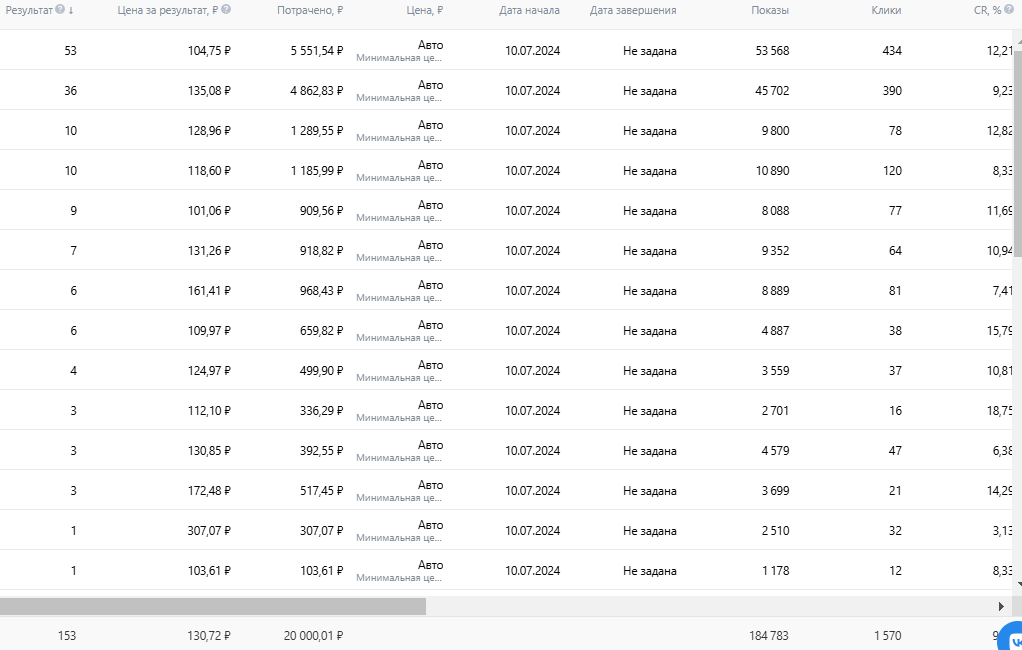1022x650 pixels.
Task: Click the Дата завершения column header
Action: [633, 10]
